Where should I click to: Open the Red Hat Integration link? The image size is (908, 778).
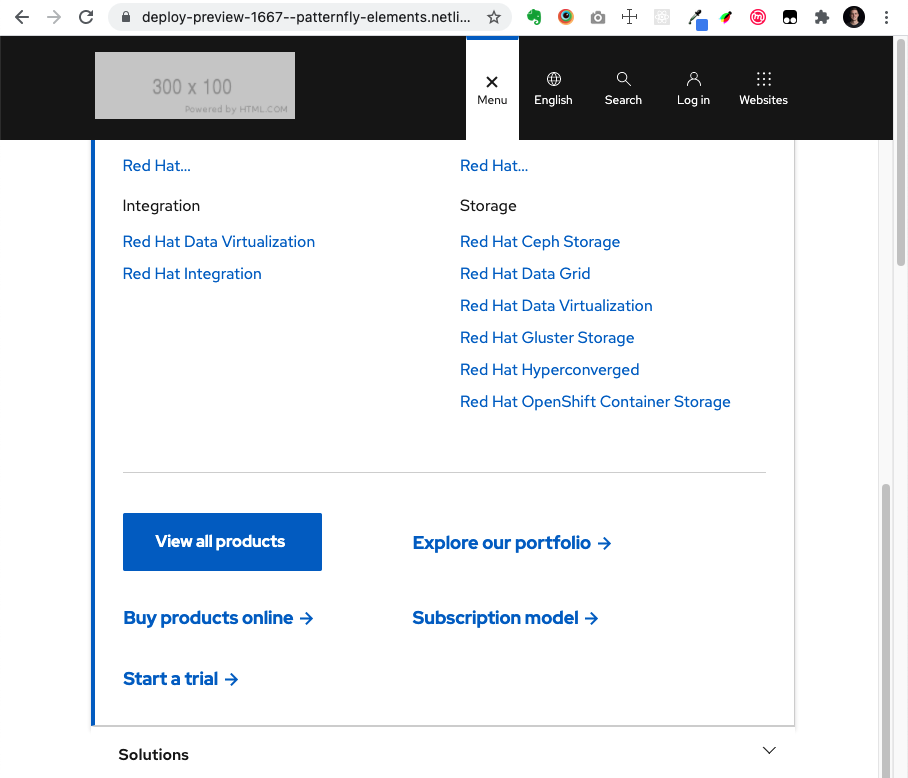point(192,274)
